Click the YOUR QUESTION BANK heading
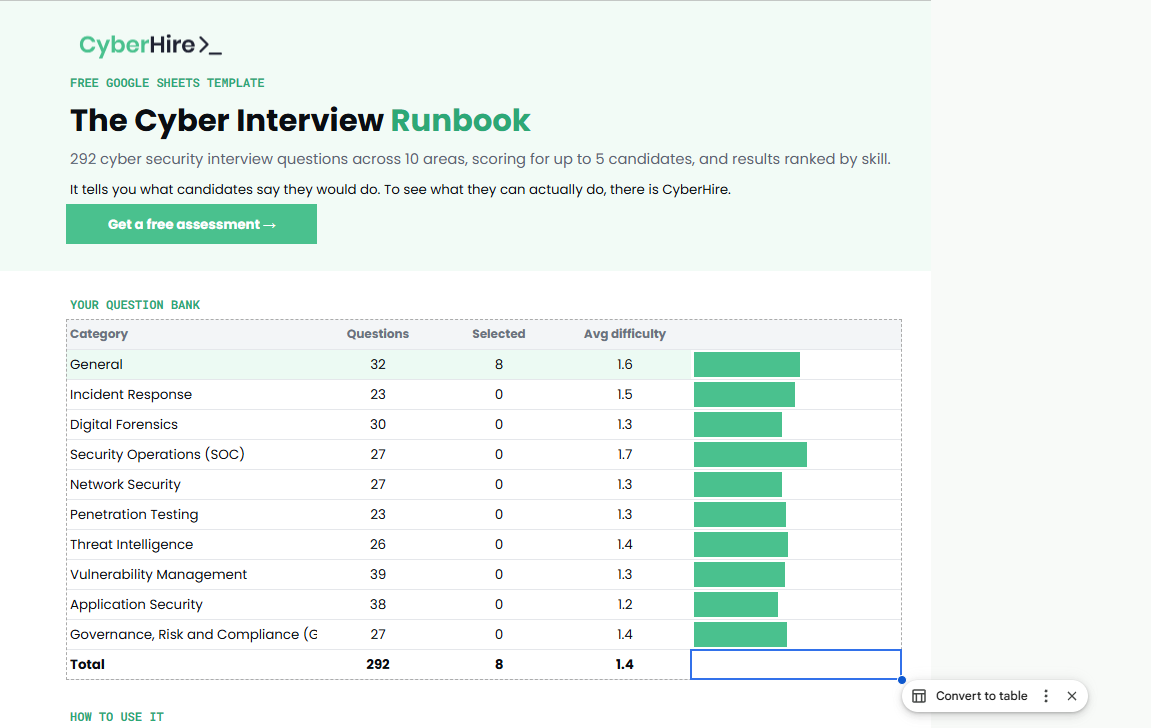 coord(135,305)
